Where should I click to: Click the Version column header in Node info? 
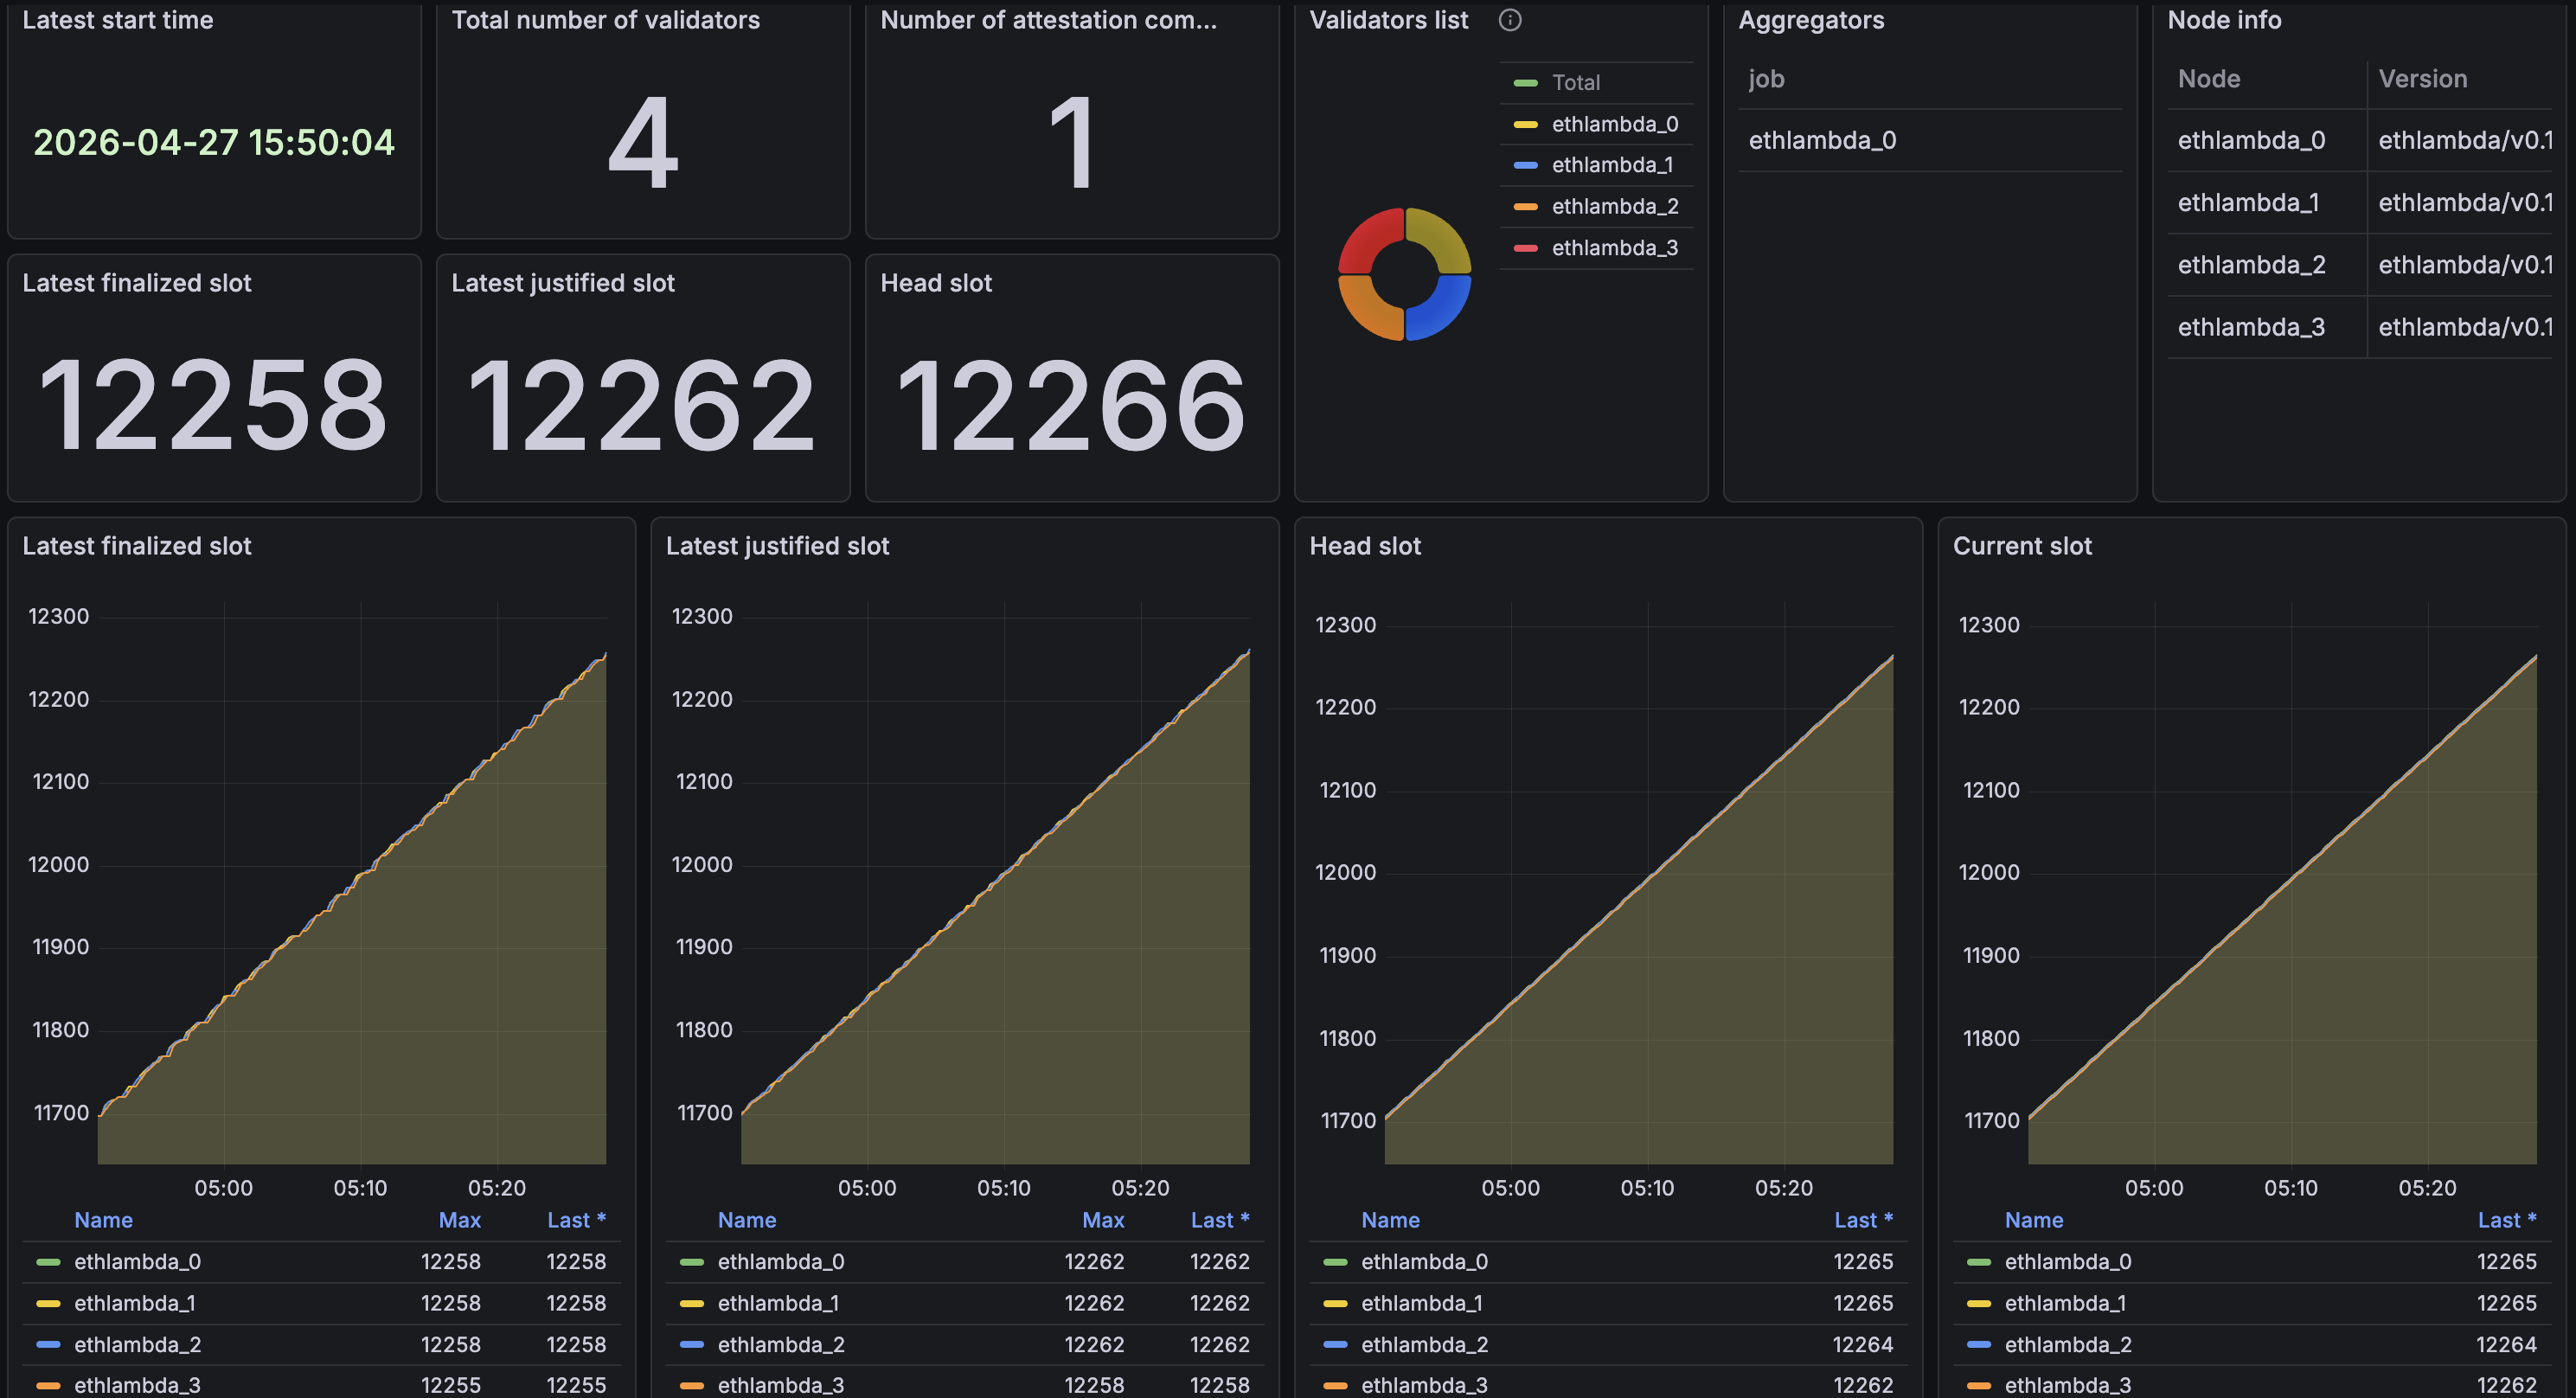click(x=2422, y=79)
